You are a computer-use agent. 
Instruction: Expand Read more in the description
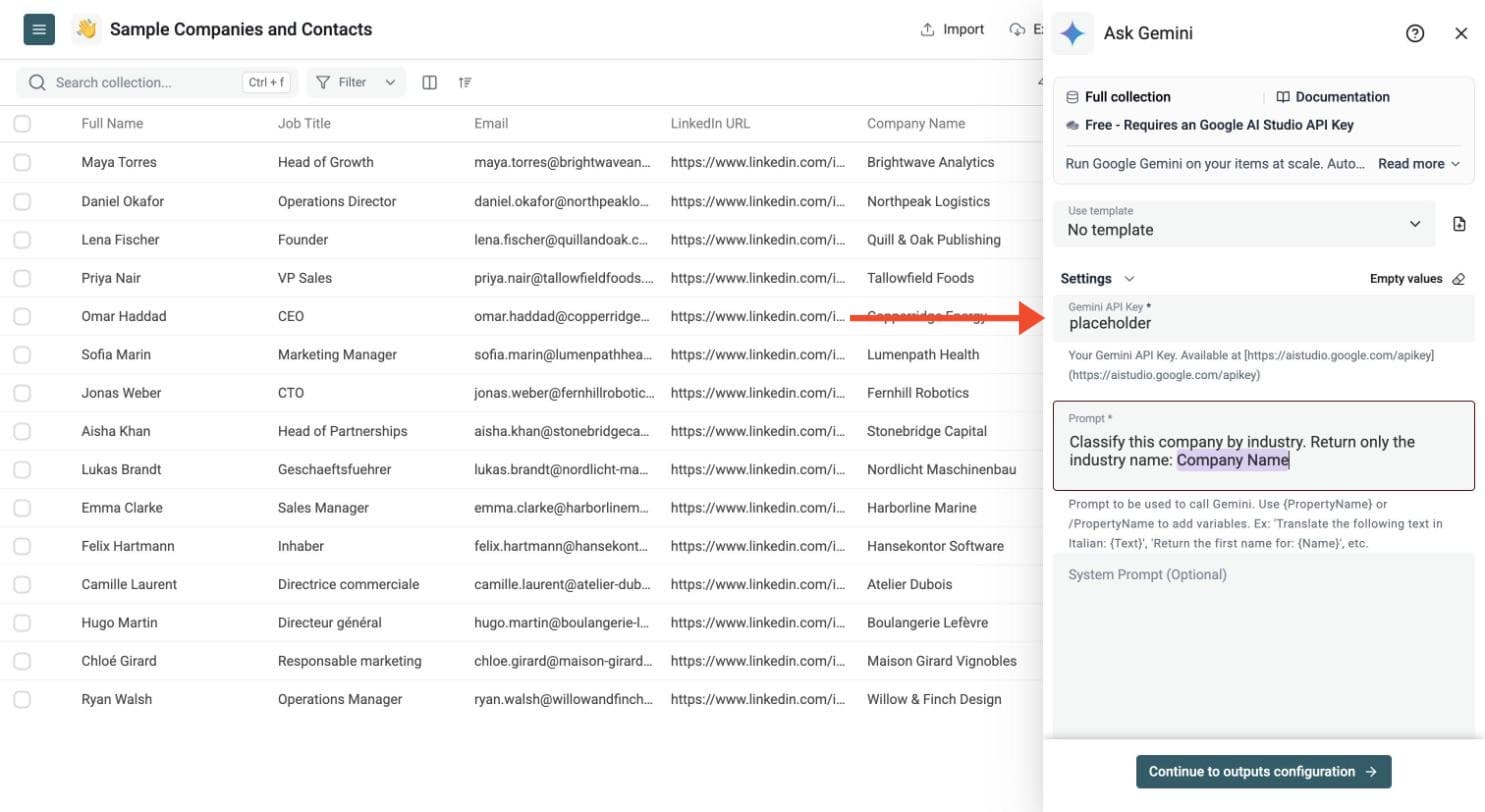(1418, 164)
